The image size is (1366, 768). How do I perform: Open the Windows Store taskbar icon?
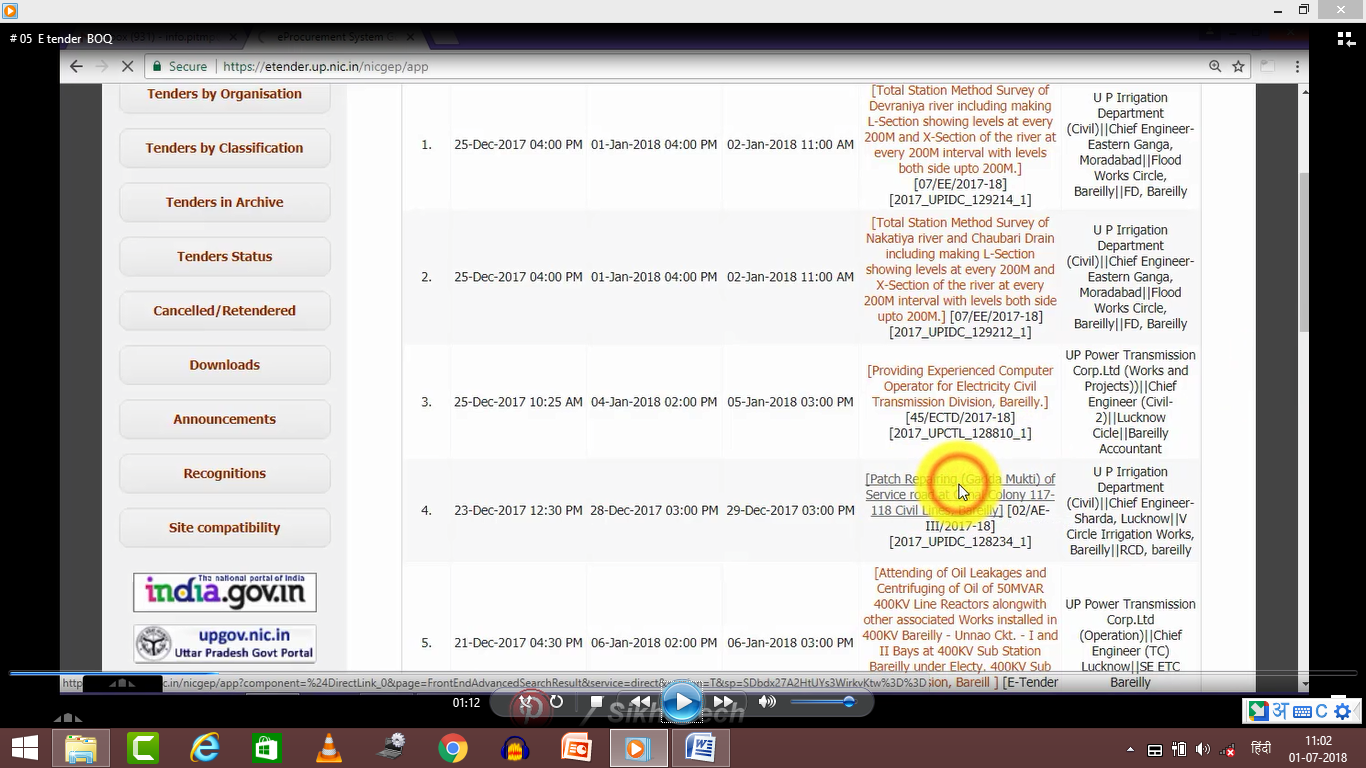coord(266,748)
